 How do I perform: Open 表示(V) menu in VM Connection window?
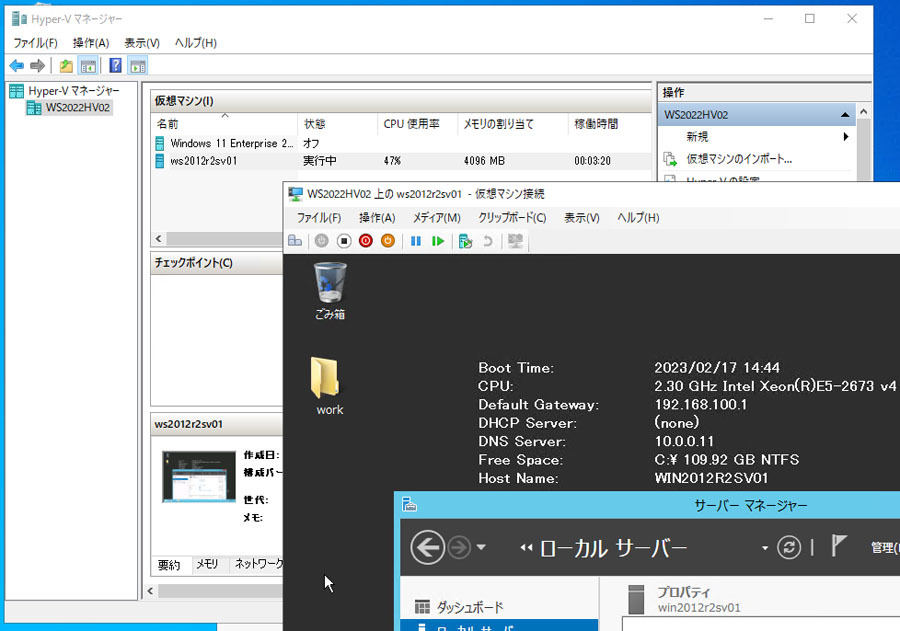pyautogui.click(x=581, y=218)
